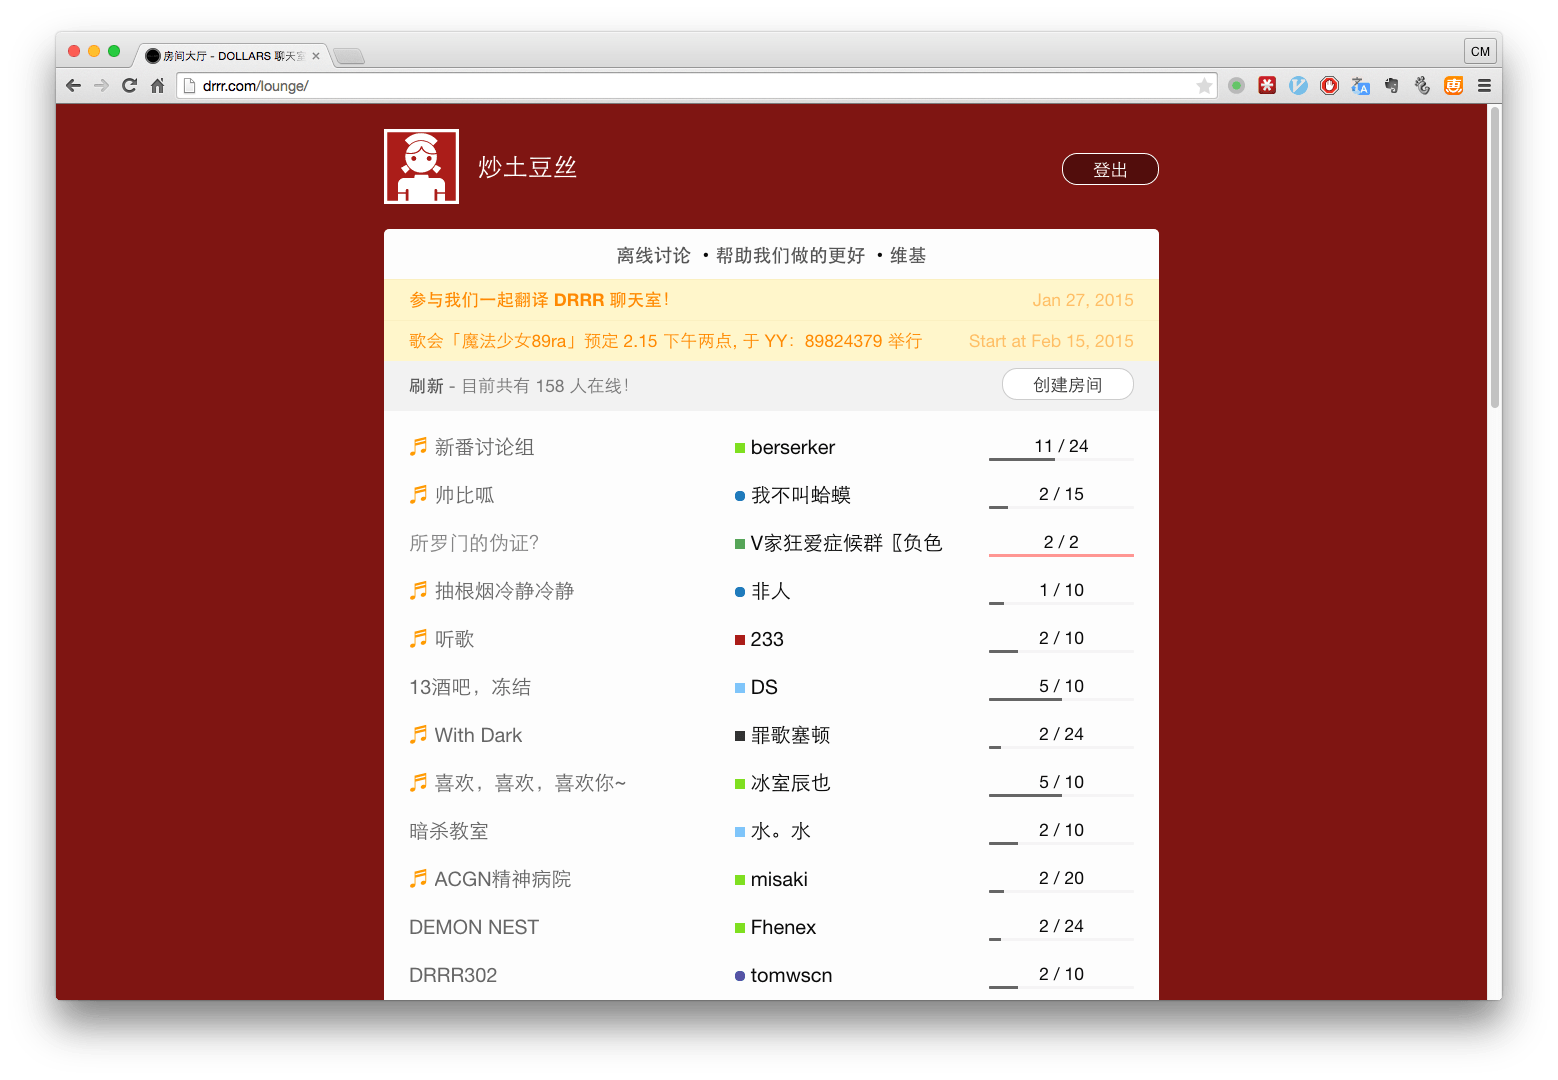
Task: Click the Evernote elephant extension icon
Action: click(x=1391, y=86)
